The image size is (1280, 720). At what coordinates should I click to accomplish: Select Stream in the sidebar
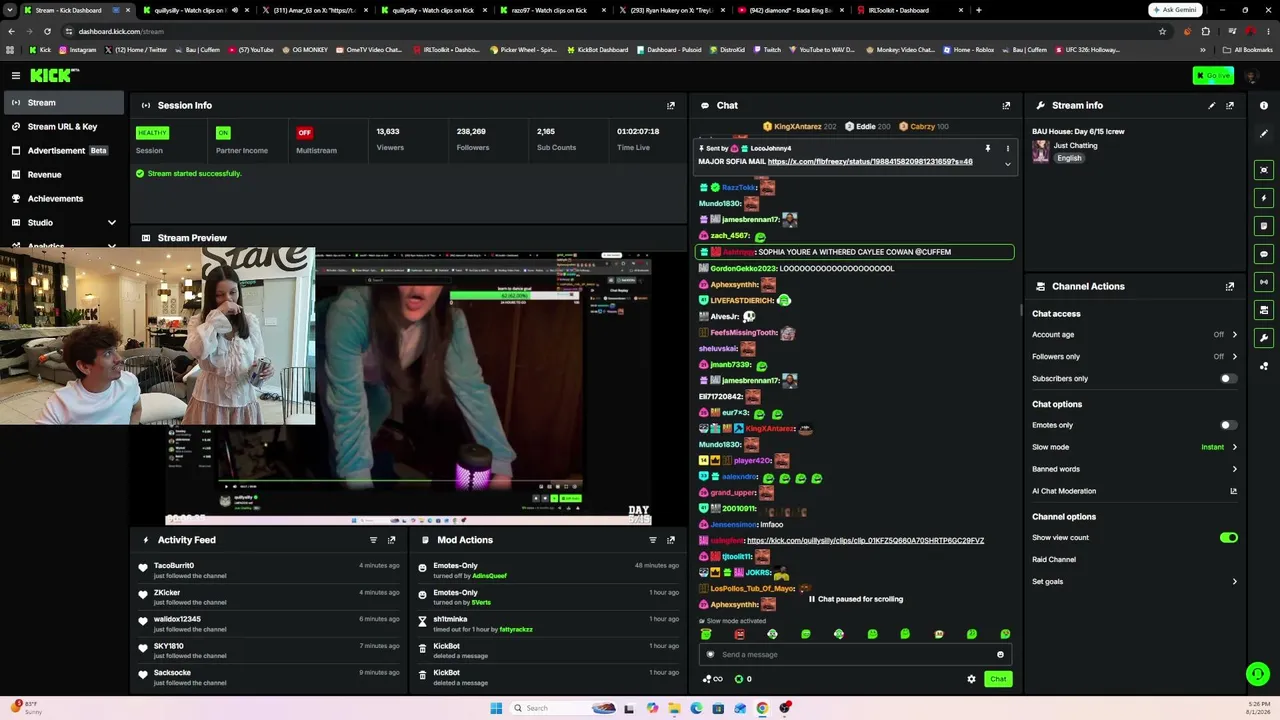pos(62,103)
